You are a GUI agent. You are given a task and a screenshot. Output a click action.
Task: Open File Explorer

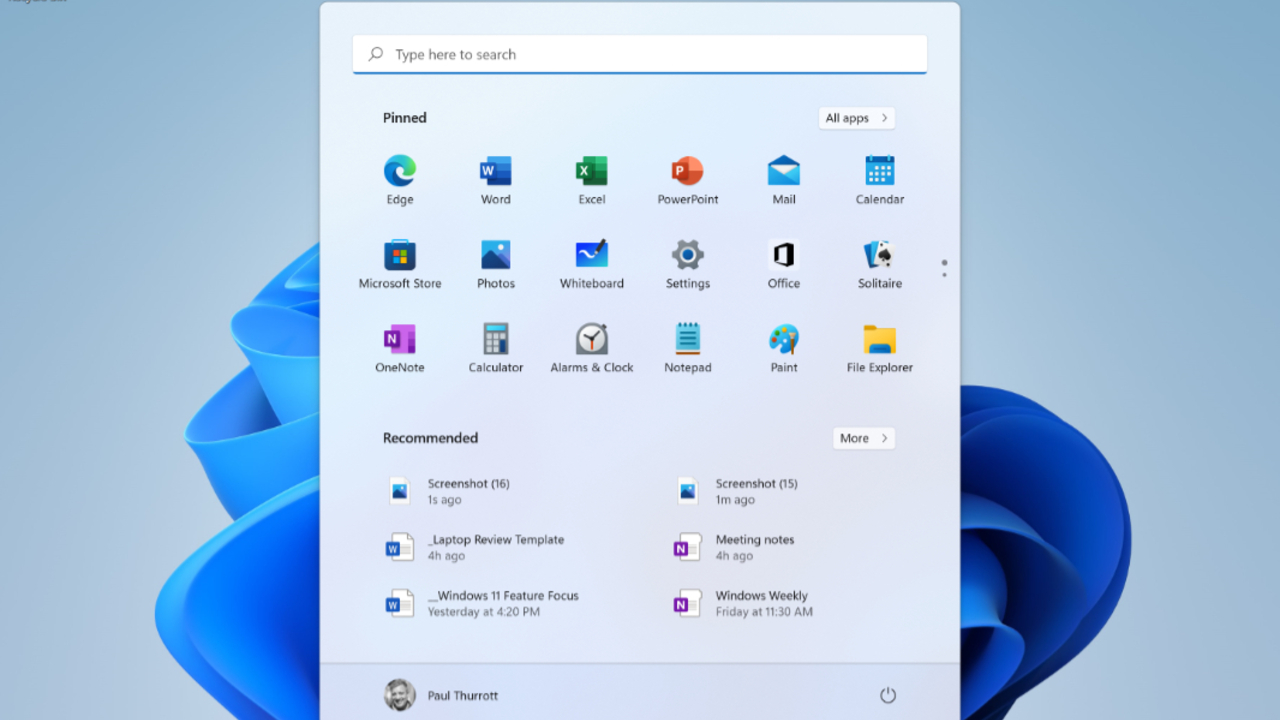coord(880,348)
